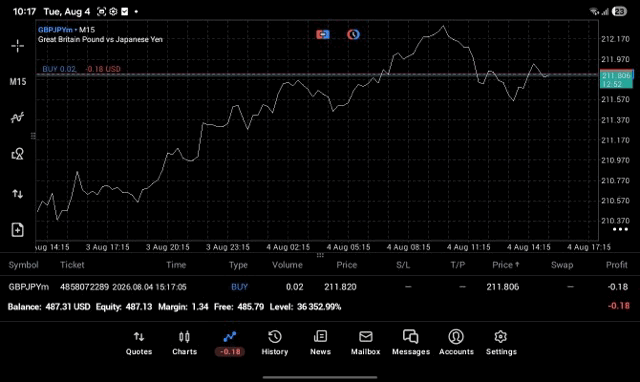Sort positions by Time column header
Image resolution: width=640 pixels, height=382 pixels.
pyautogui.click(x=176, y=265)
